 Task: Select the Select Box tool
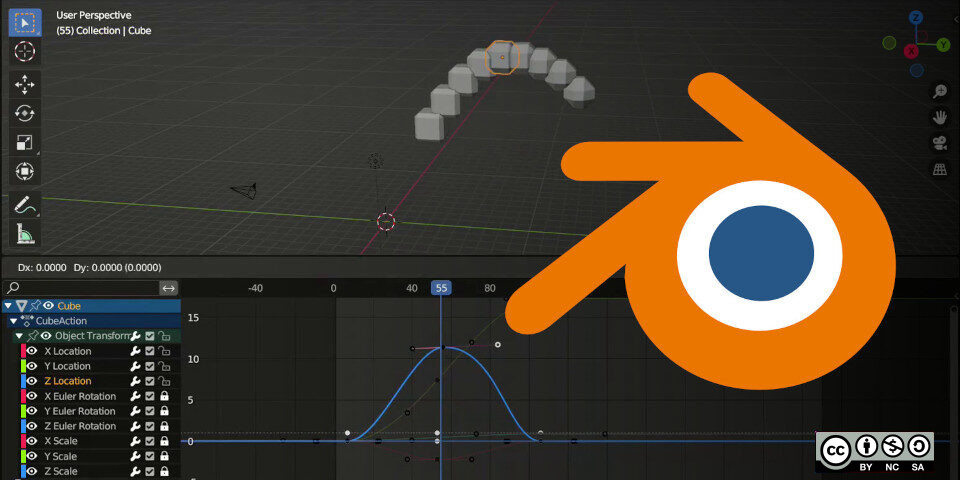click(25, 22)
